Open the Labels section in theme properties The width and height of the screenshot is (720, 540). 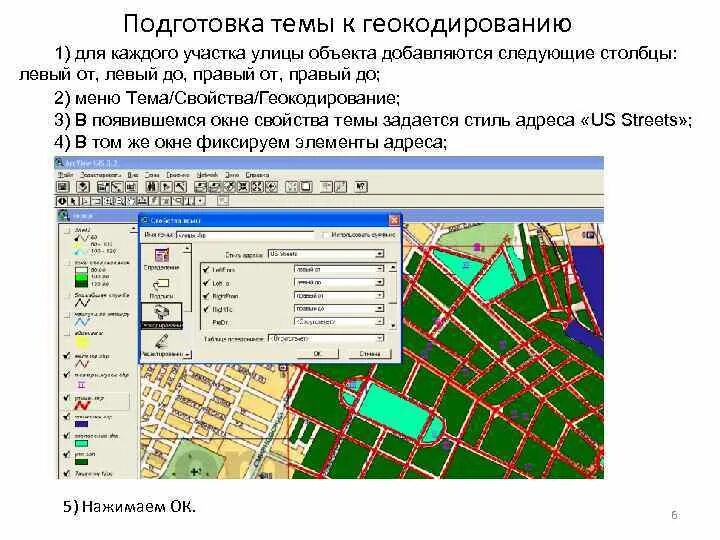161,288
